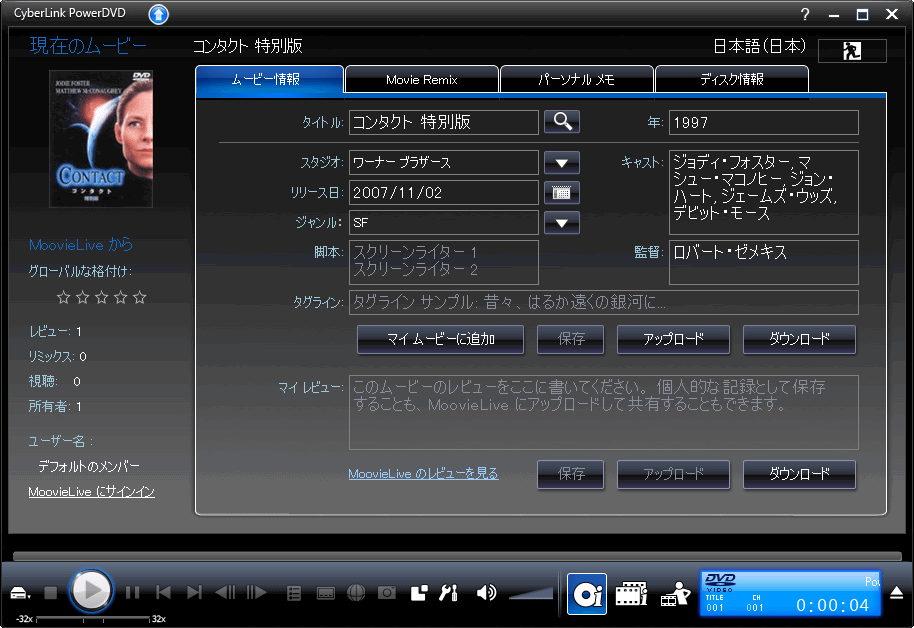Viewport: 914px width, 628px height.
Task: Click the cast list text box
Action: 764,192
